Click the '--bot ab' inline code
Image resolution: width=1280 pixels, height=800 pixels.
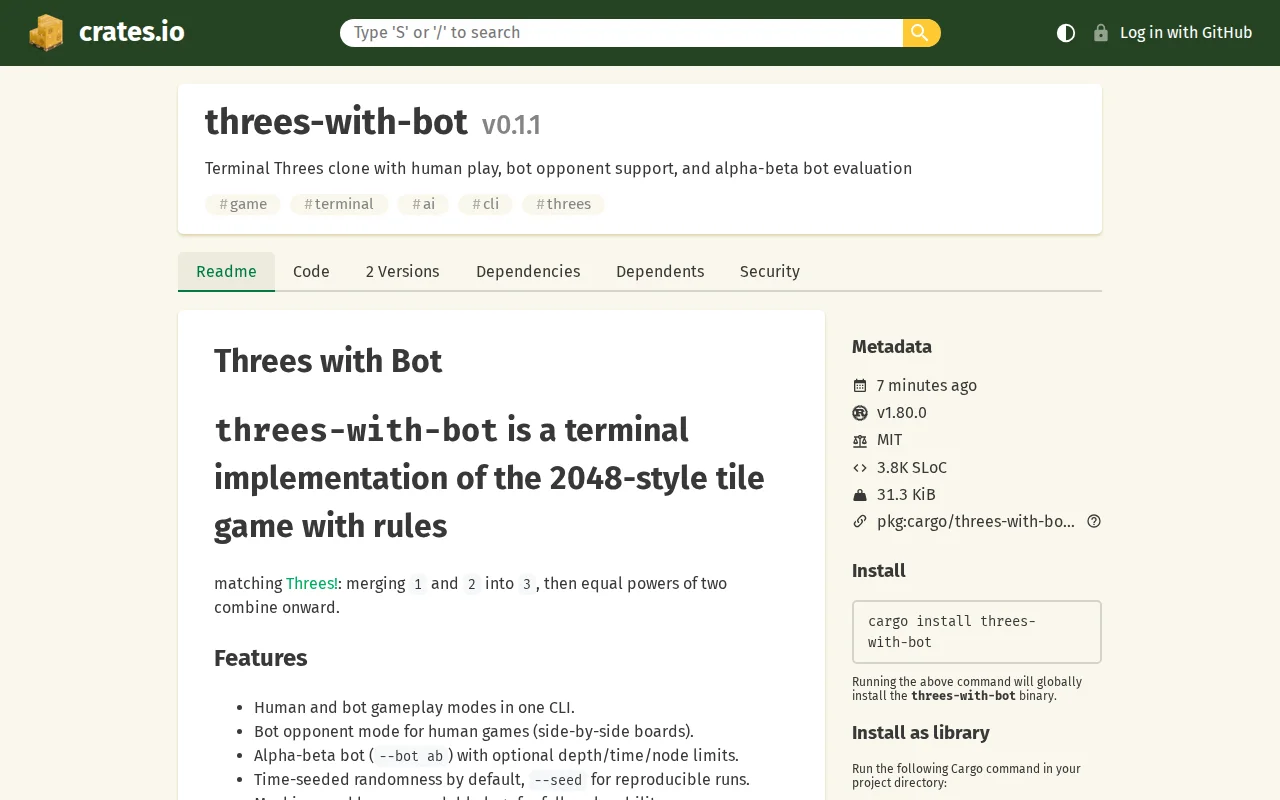411,756
